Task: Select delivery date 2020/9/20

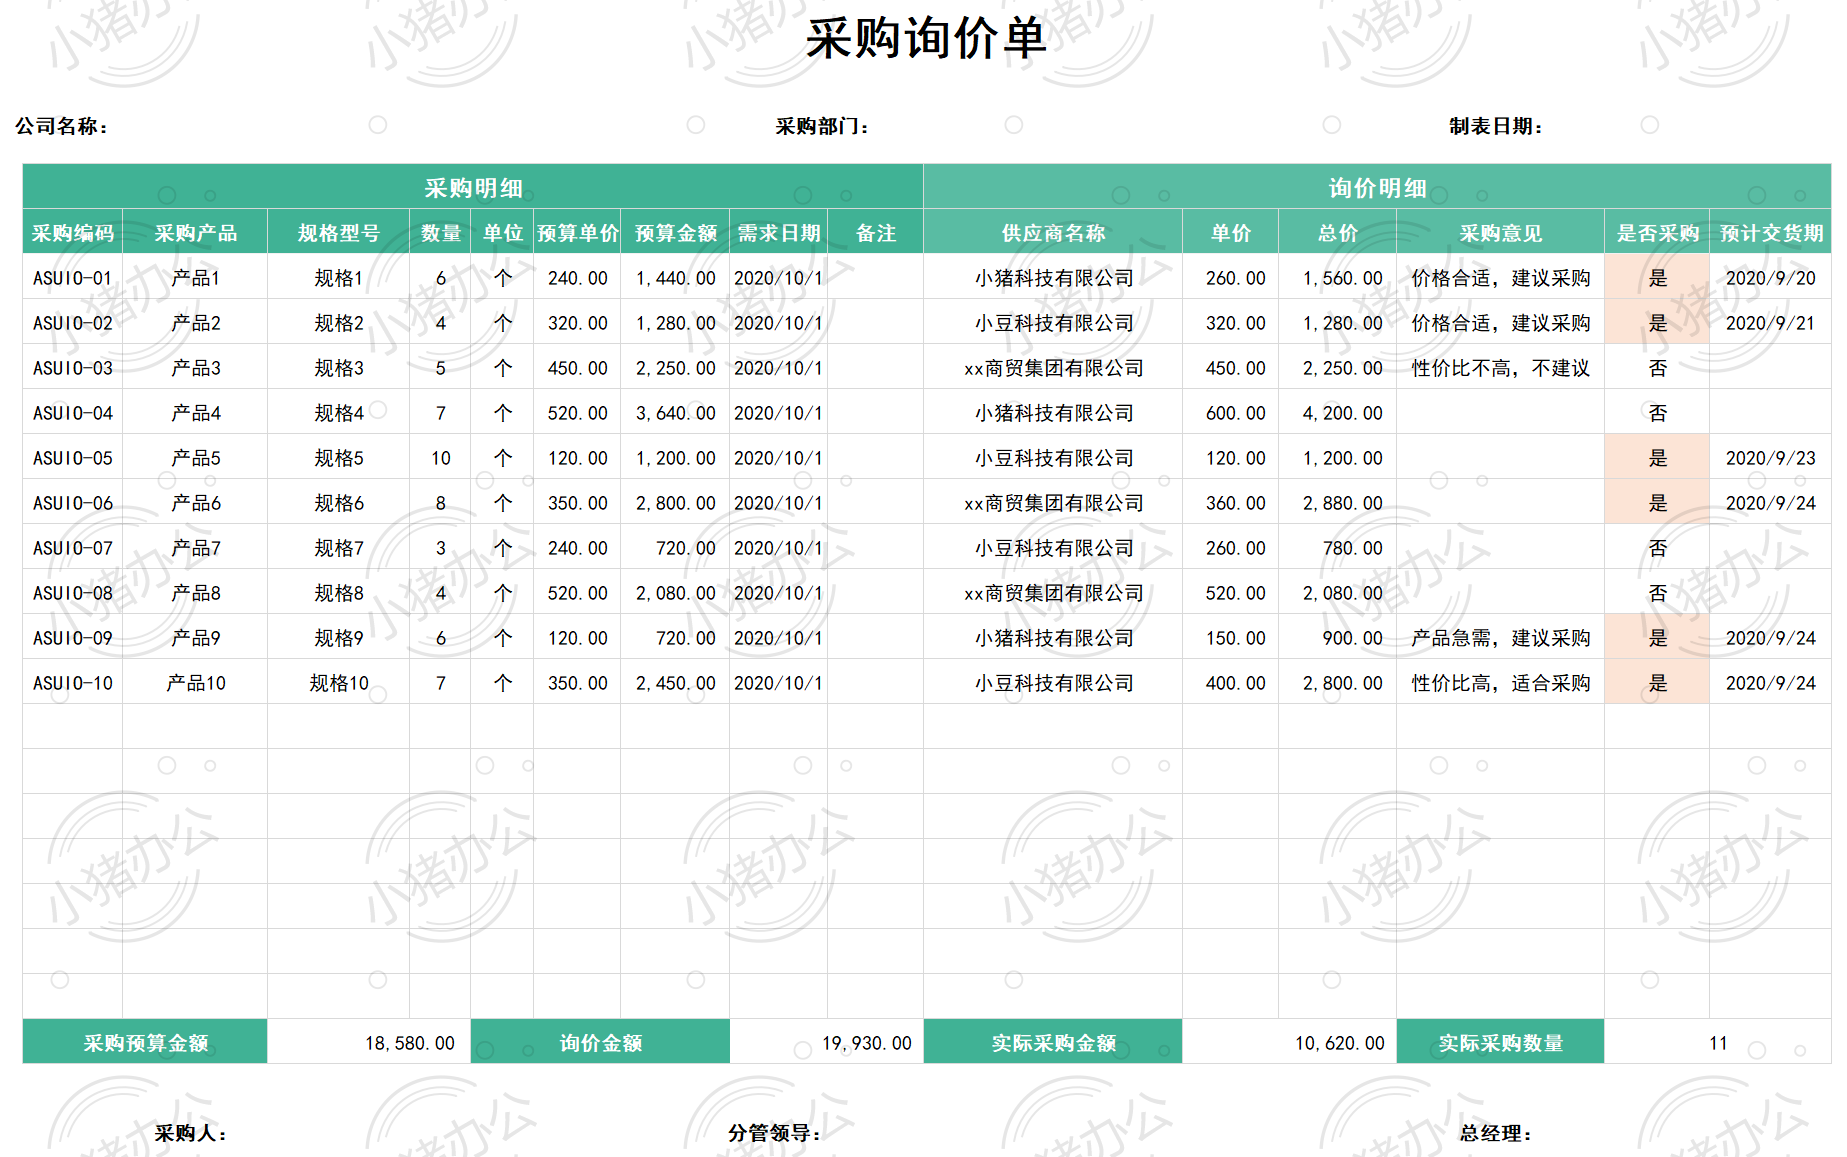Action: (1771, 278)
